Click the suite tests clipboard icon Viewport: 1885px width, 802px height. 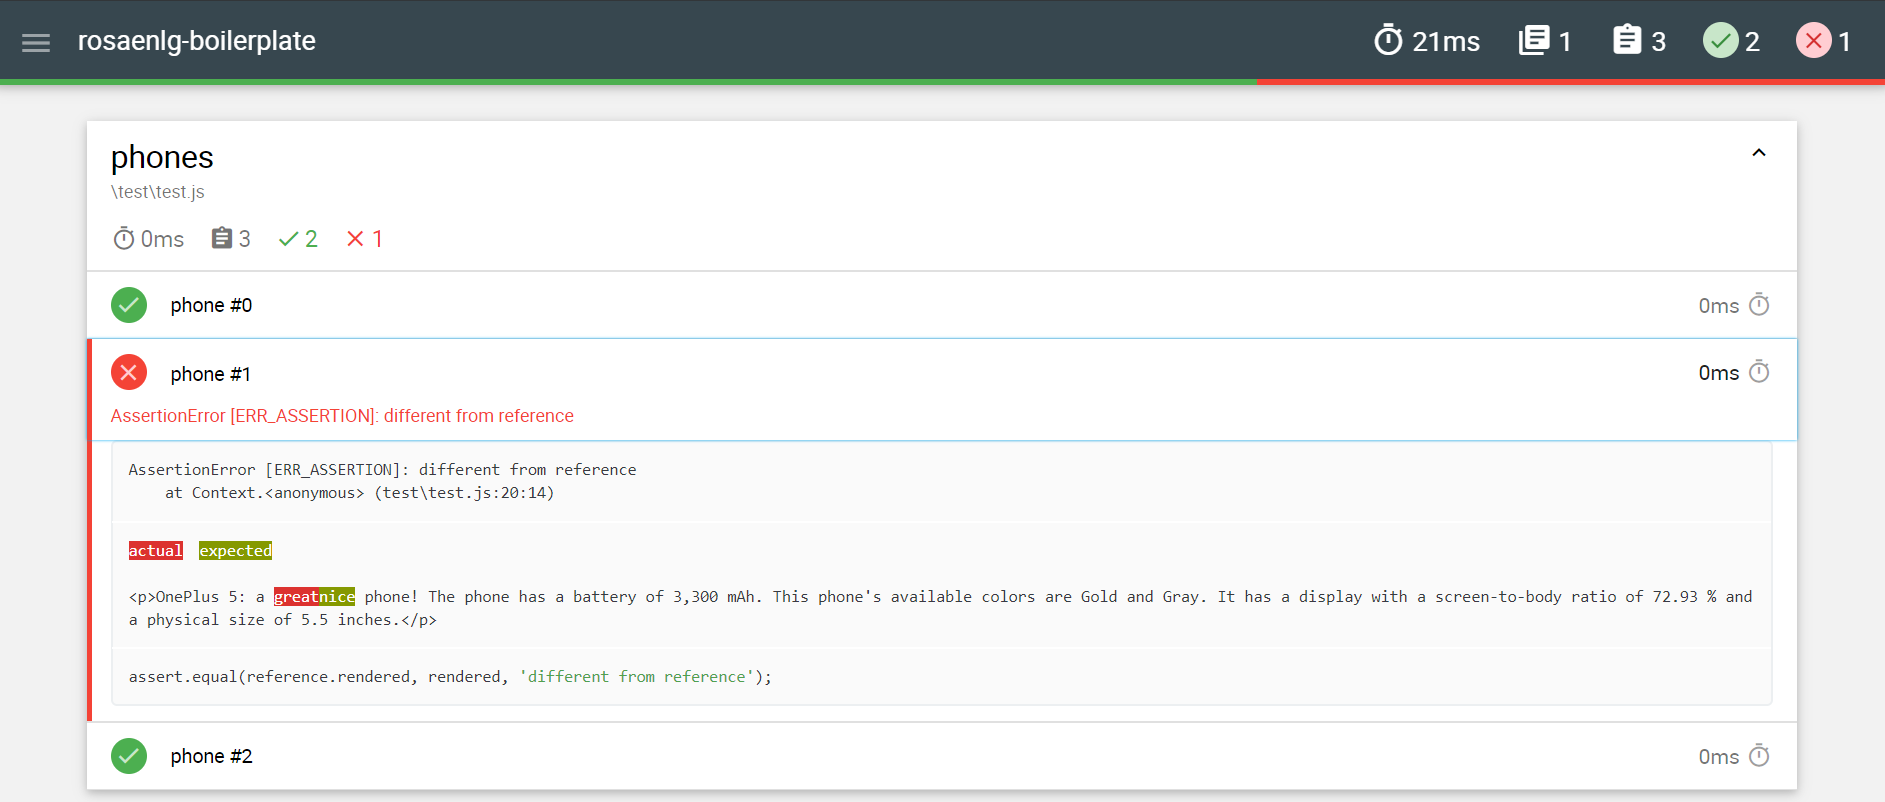point(222,238)
